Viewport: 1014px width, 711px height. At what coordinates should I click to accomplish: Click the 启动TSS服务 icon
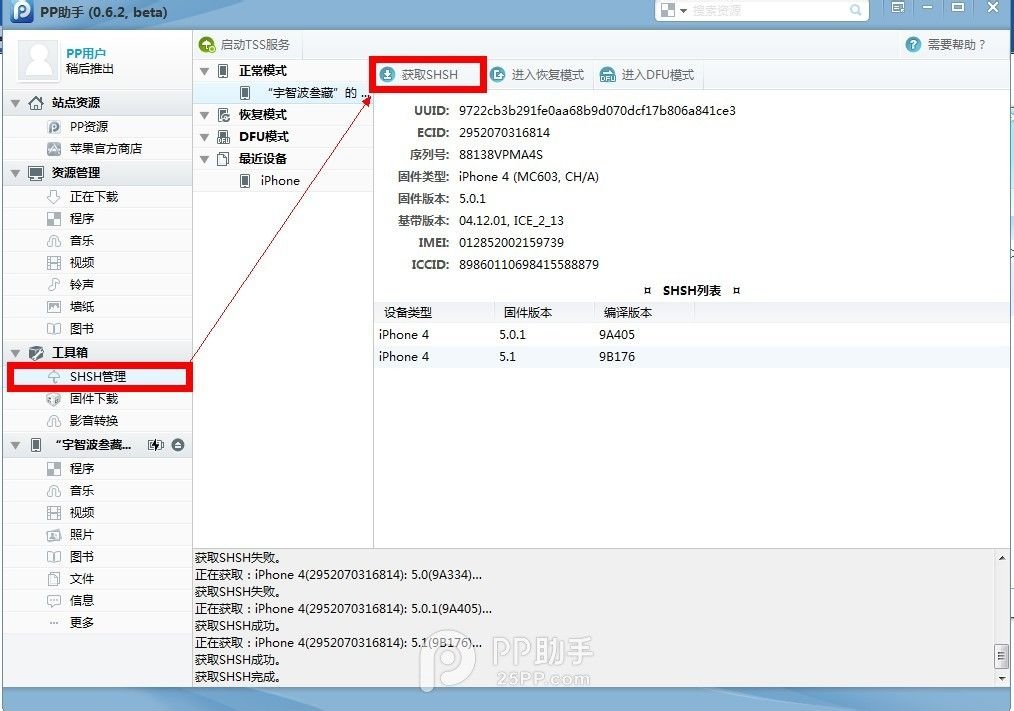[207, 45]
